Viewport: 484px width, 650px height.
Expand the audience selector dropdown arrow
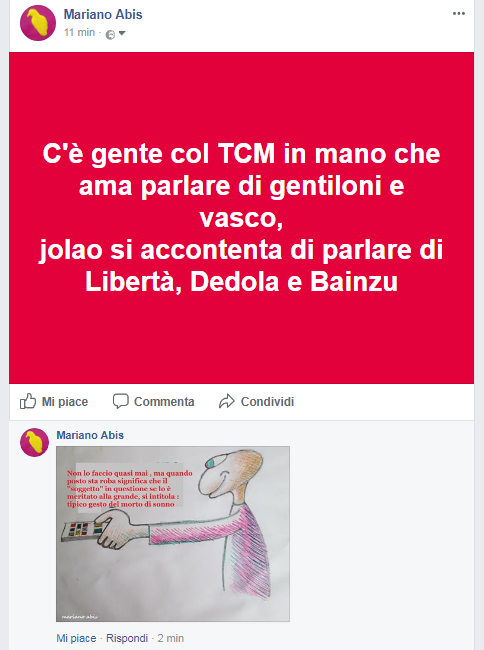click(x=122, y=33)
